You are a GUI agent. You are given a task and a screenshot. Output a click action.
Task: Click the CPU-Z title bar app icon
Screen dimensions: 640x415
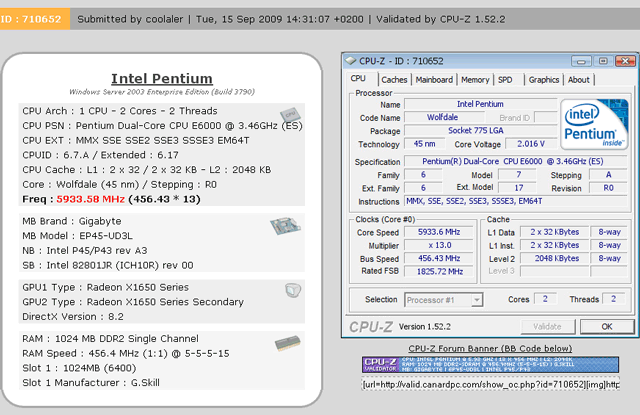[x=350, y=61]
